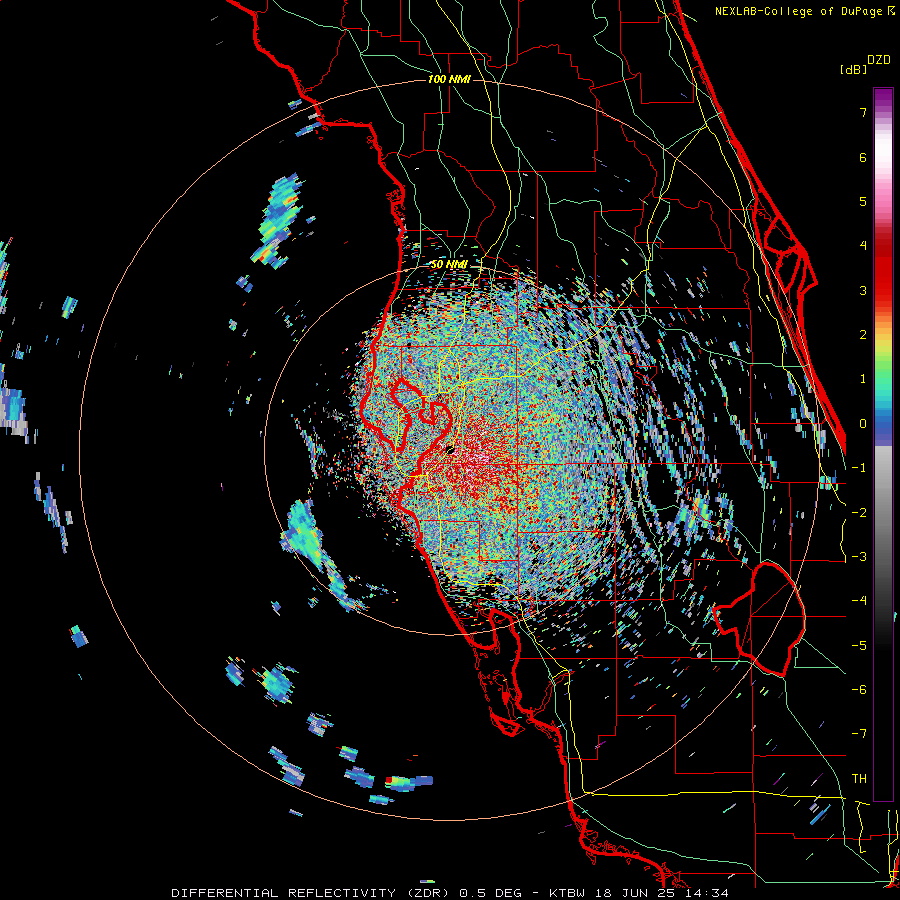The width and height of the screenshot is (900, 900).
Task: Click the DIFFERENTIAL REFLECTIVITY (ZDR) caption
Action: (x=311, y=893)
